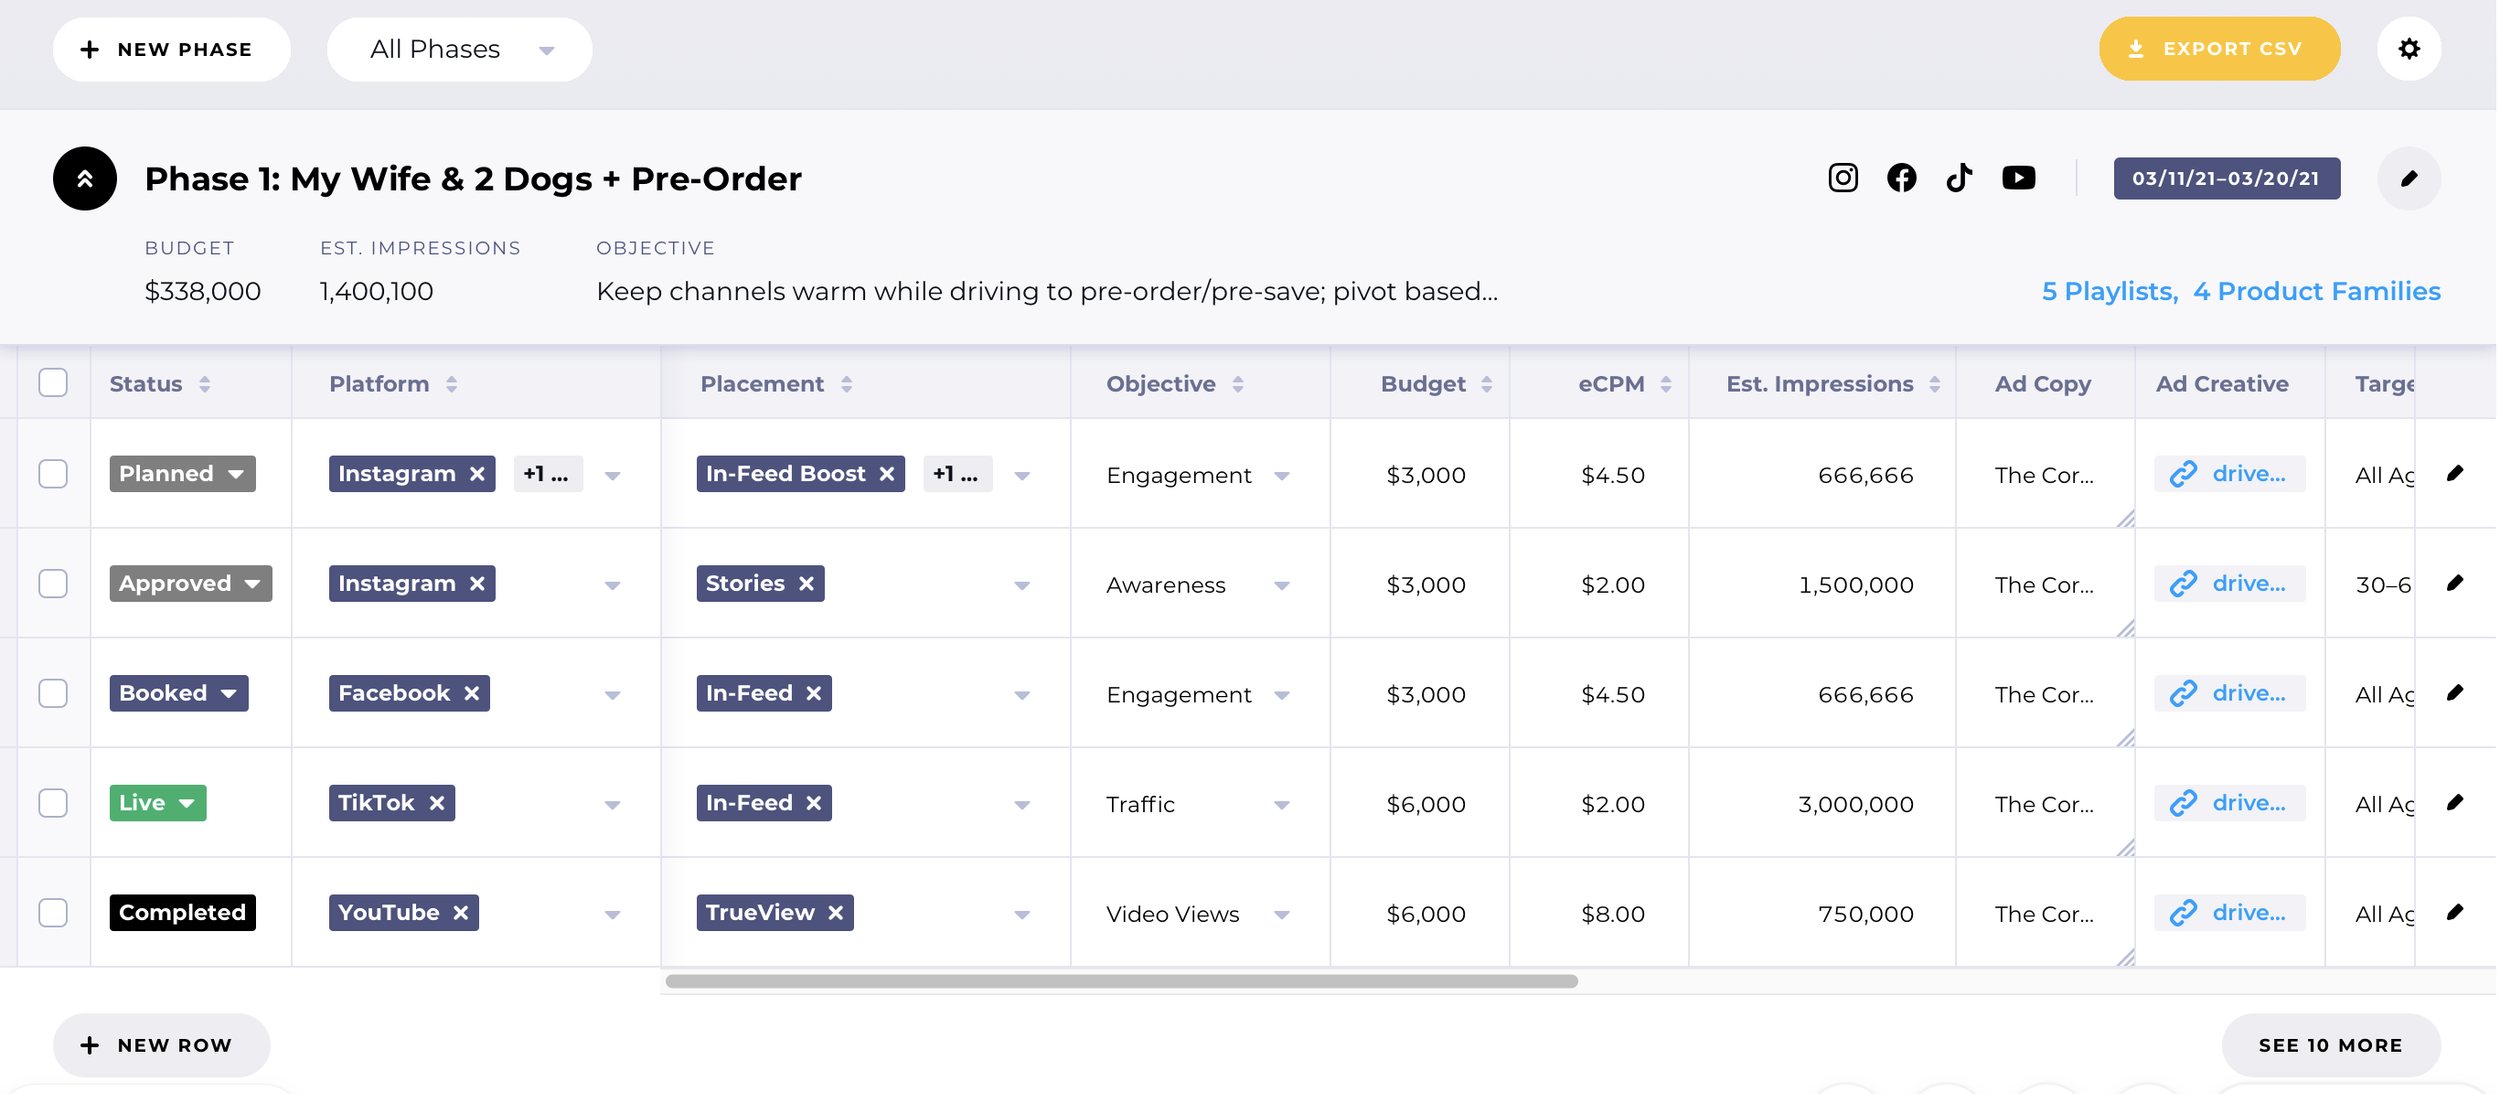The height and width of the screenshot is (1094, 2500).
Task: Edit phase with pencil icon beside date
Action: tap(2408, 179)
